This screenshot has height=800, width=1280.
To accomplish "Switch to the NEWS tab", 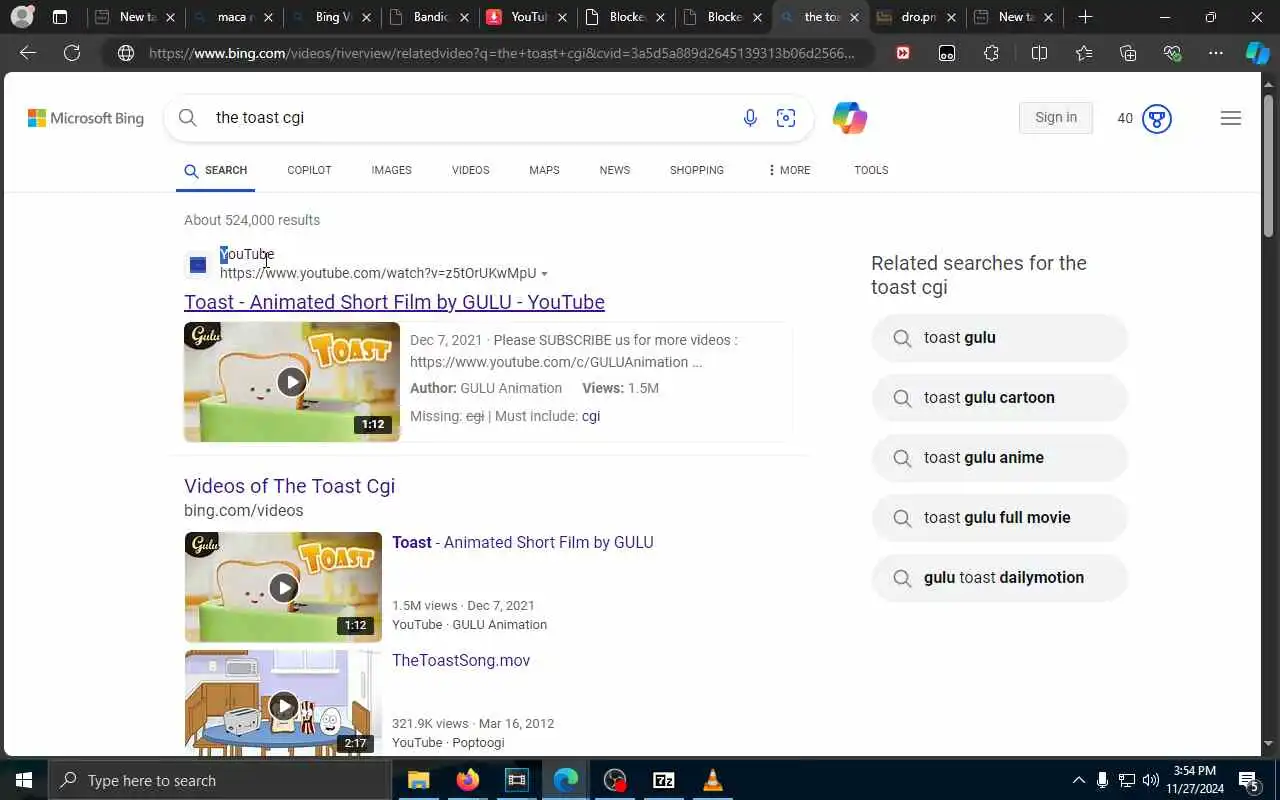I will point(615,170).
